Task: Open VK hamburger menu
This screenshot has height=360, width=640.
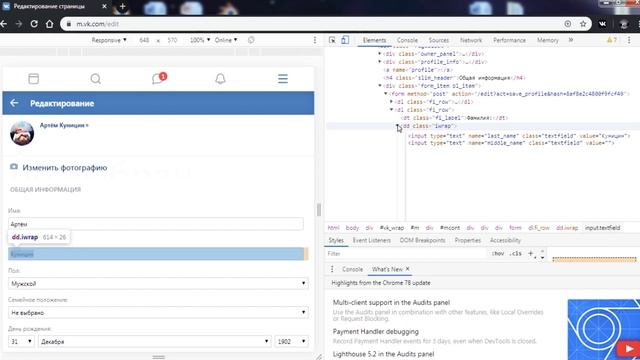Action: (x=283, y=79)
